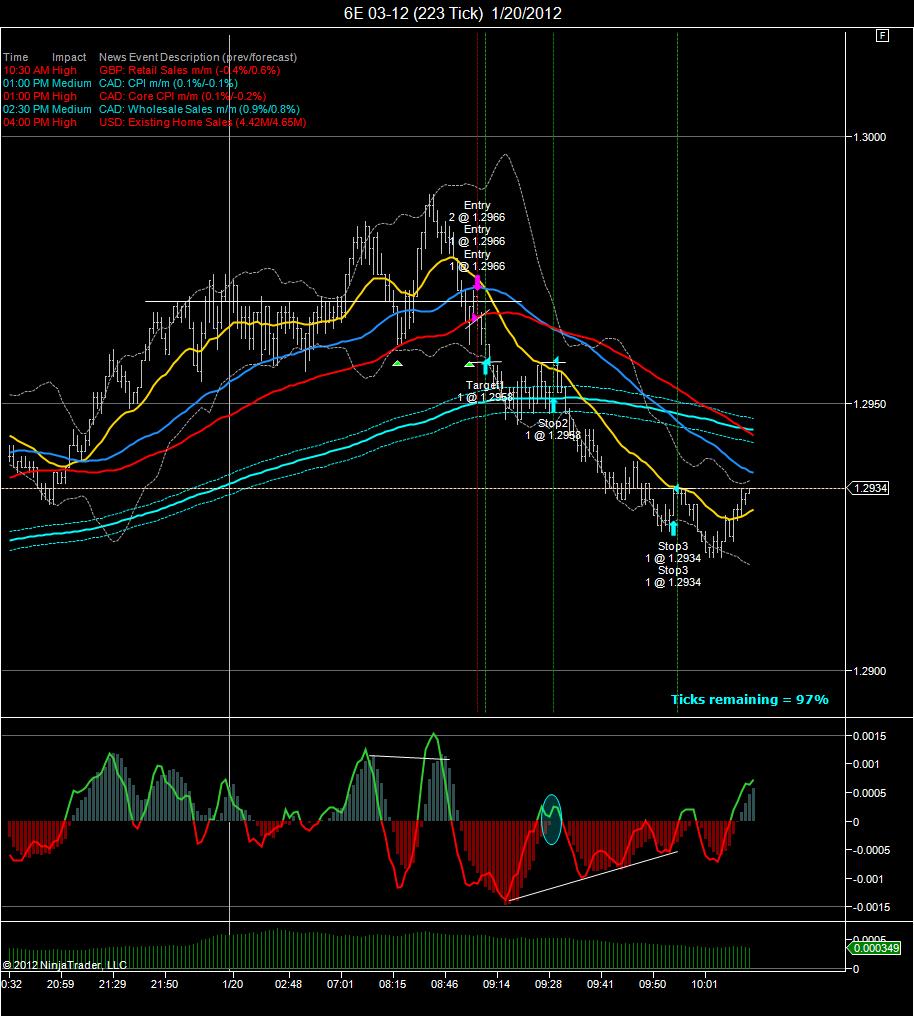Image resolution: width=914 pixels, height=1017 pixels.
Task: Click the F icon in the chart corner
Action: (882, 36)
